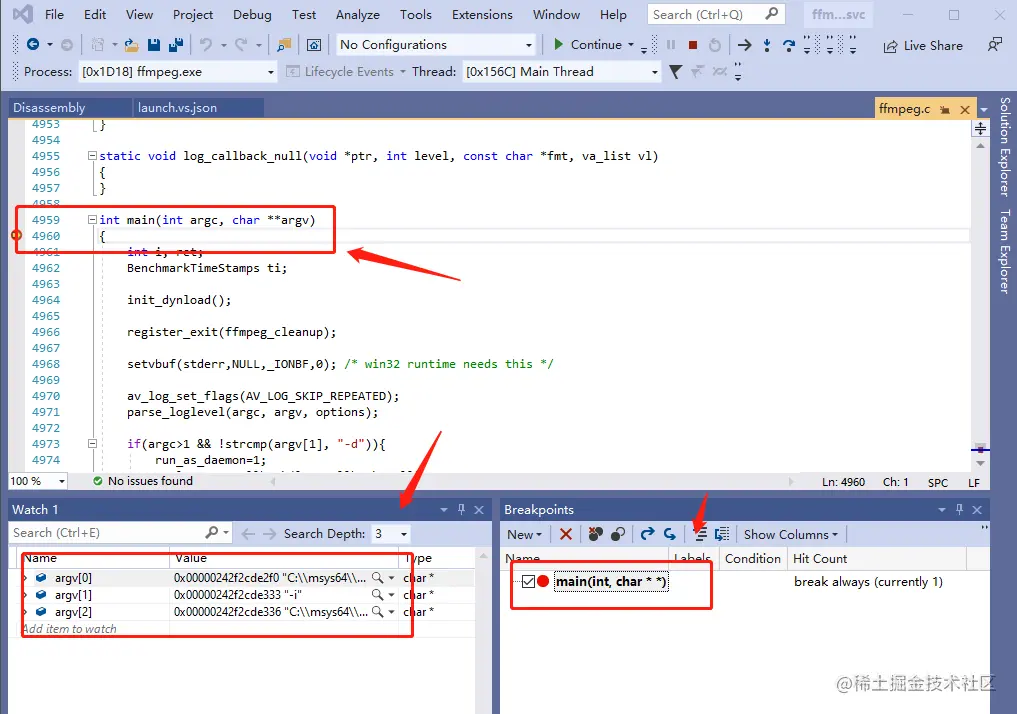Image resolution: width=1017 pixels, height=714 pixels.
Task: Click the Search (Ctrl+Q) box
Action: click(716, 14)
